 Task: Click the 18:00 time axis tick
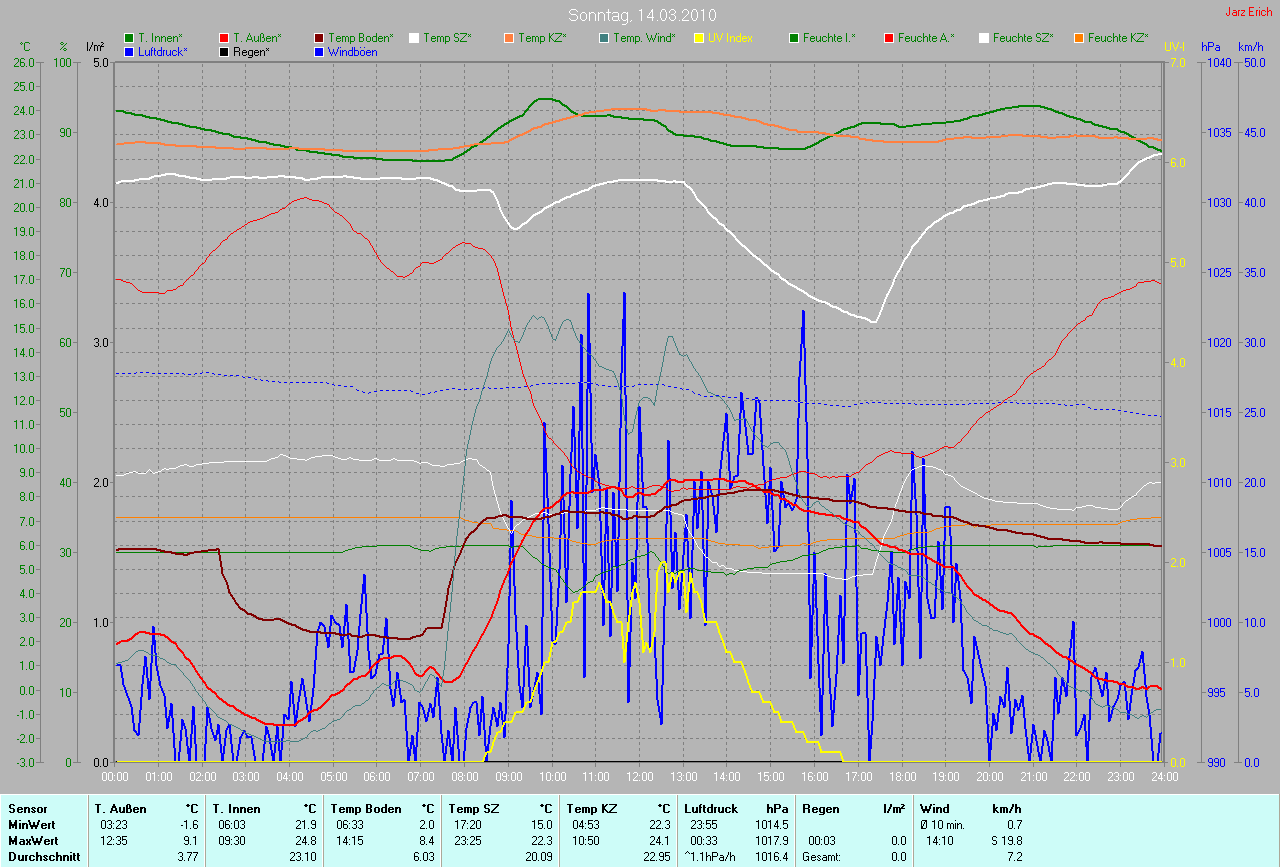point(902,777)
